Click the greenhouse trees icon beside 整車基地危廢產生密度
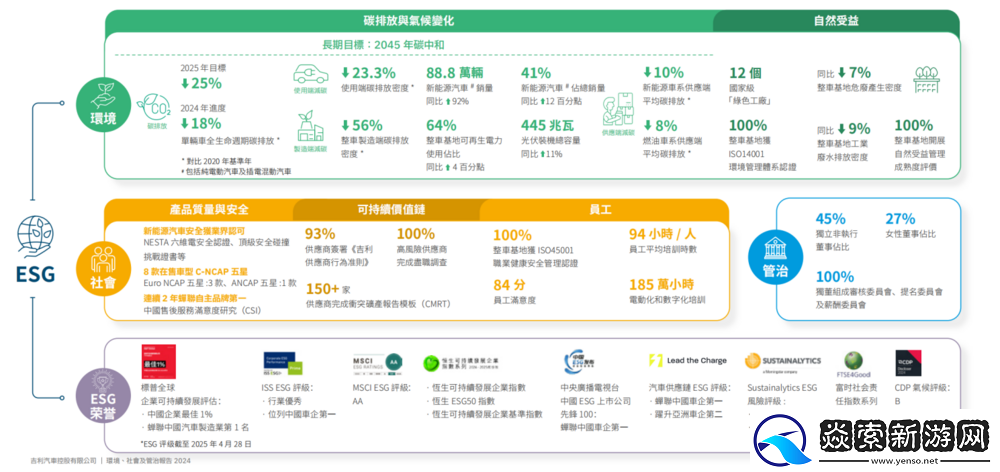The image size is (1000, 472). point(927,79)
